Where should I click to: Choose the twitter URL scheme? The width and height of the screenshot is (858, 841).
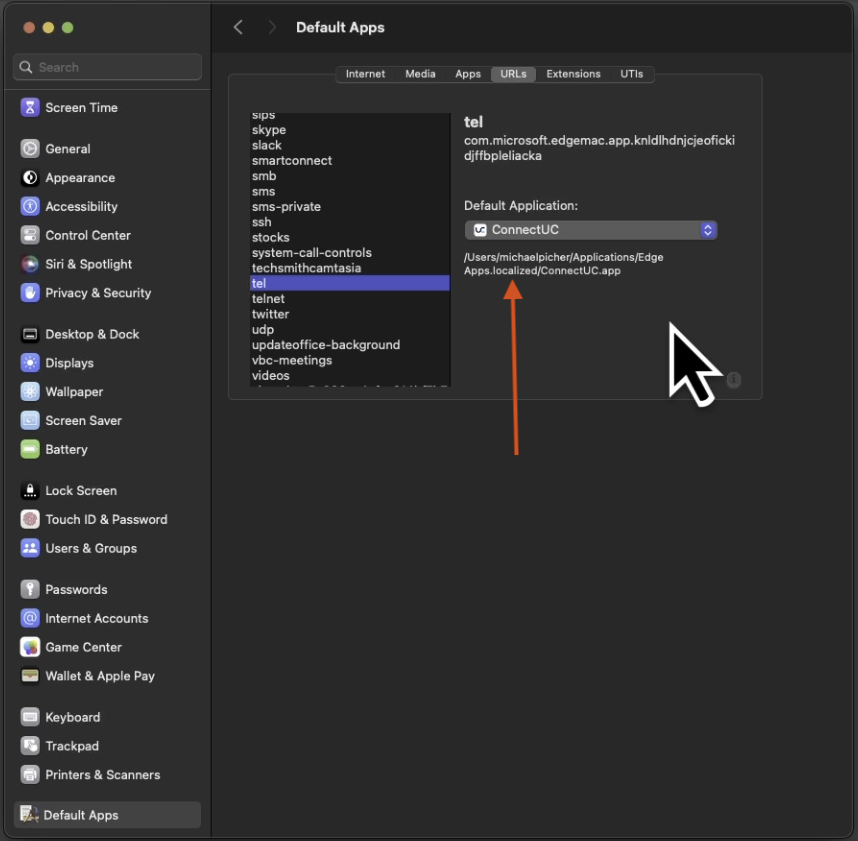(x=350, y=314)
